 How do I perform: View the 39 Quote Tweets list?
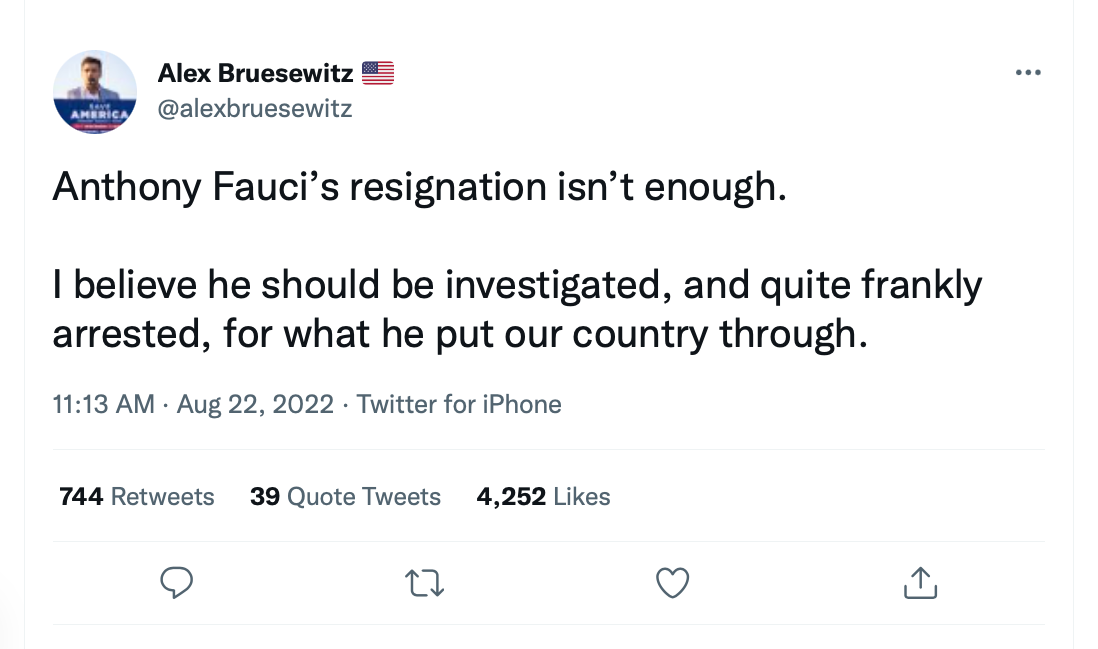[x=345, y=496]
